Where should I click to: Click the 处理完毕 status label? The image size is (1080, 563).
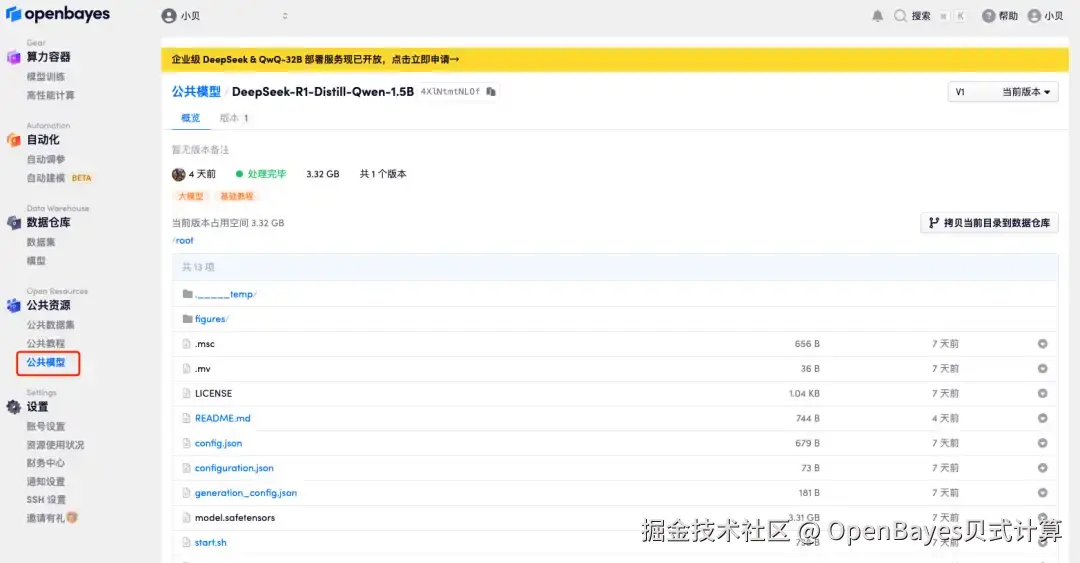[267, 174]
